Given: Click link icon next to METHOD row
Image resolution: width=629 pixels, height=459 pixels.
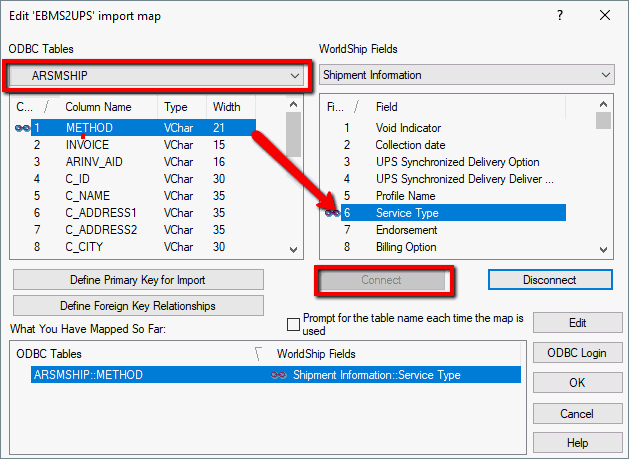Looking at the screenshot, I should (22, 128).
